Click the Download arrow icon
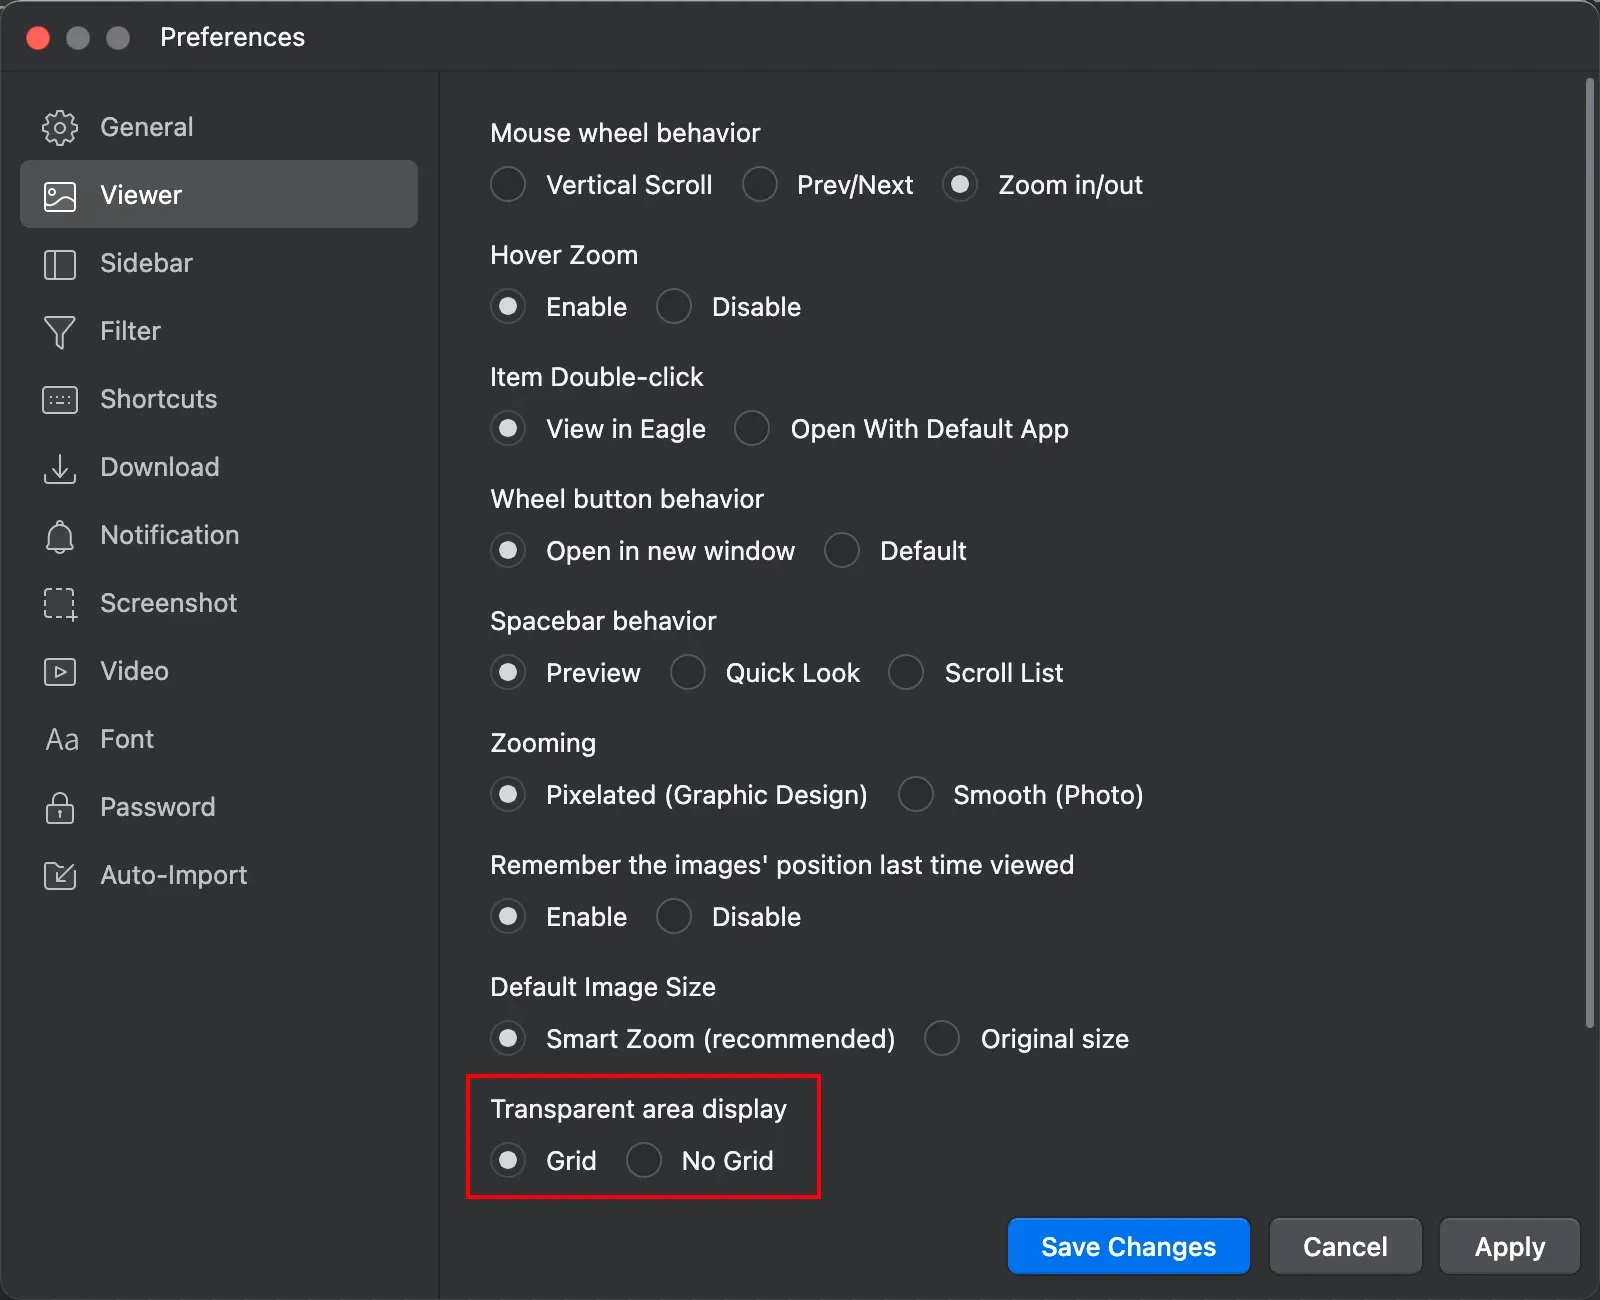This screenshot has width=1600, height=1300. 60,468
